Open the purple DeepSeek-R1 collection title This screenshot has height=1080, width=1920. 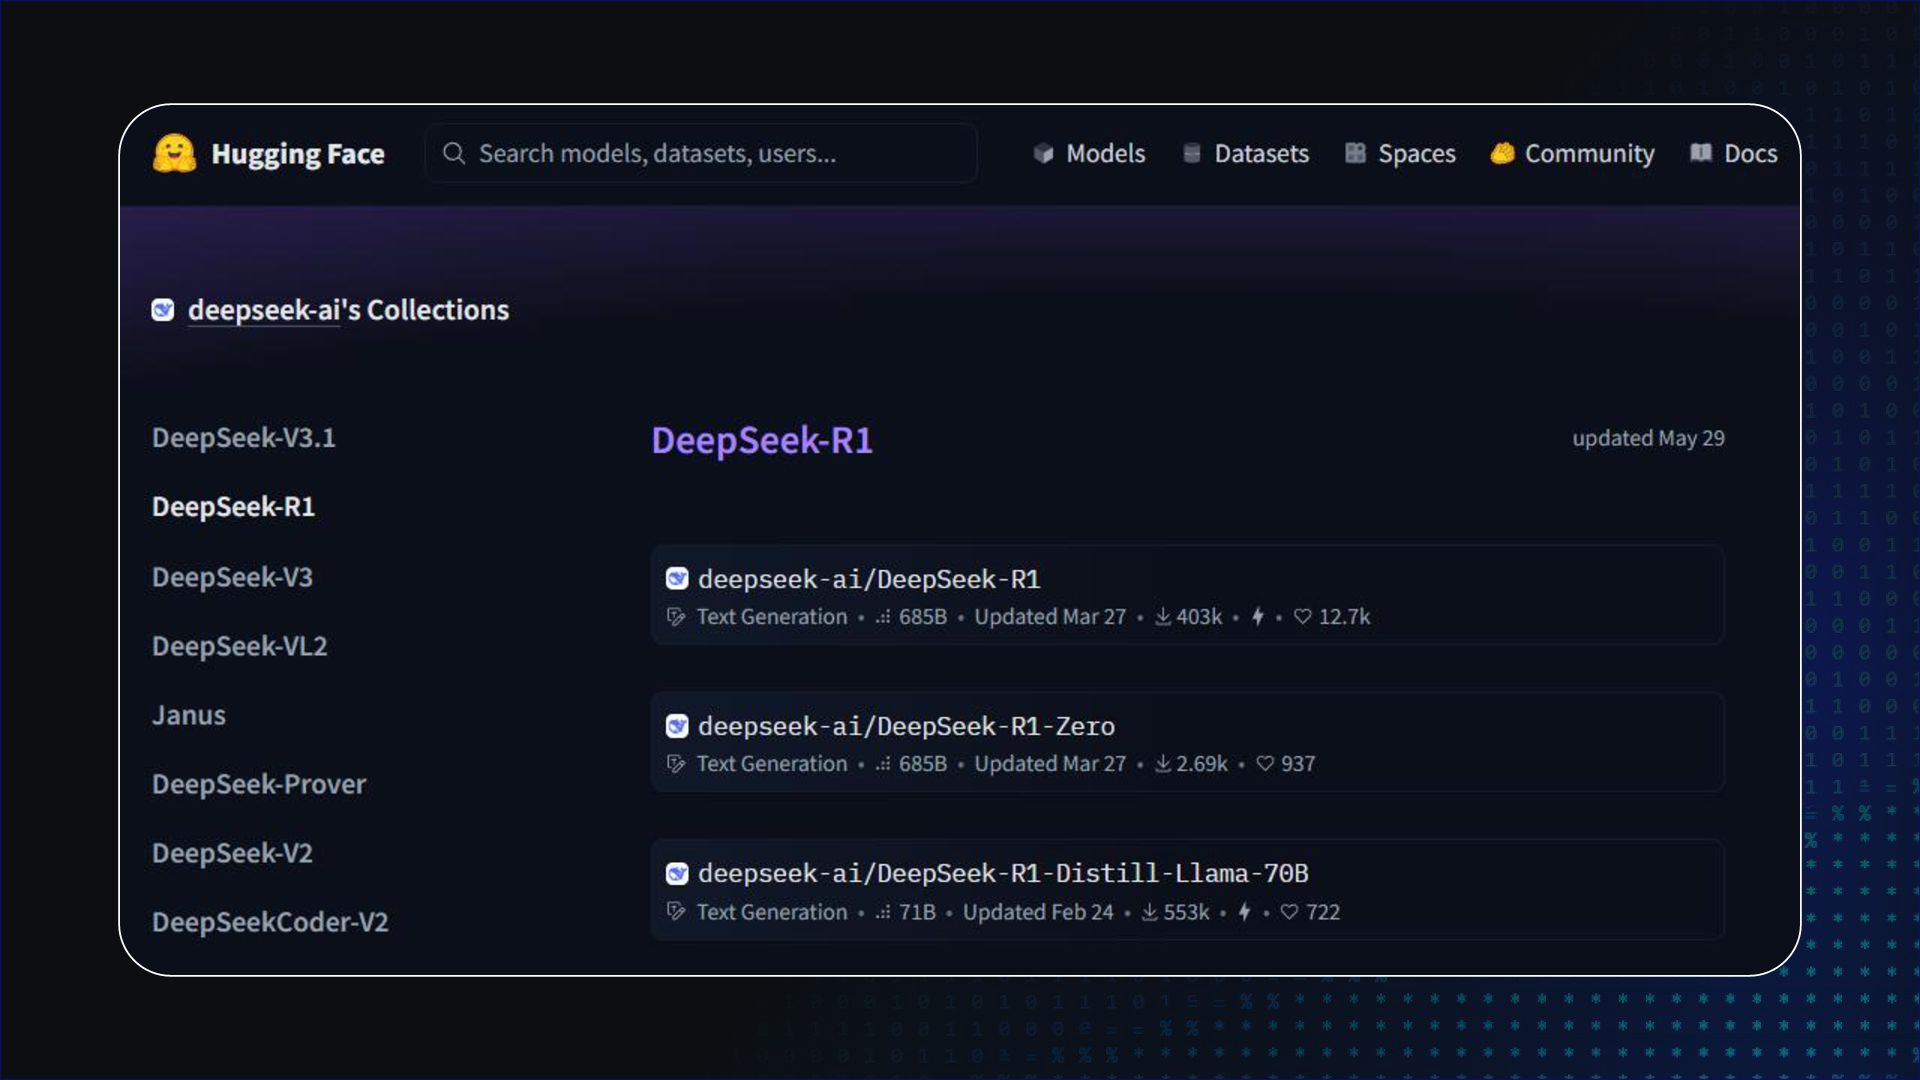pos(762,440)
